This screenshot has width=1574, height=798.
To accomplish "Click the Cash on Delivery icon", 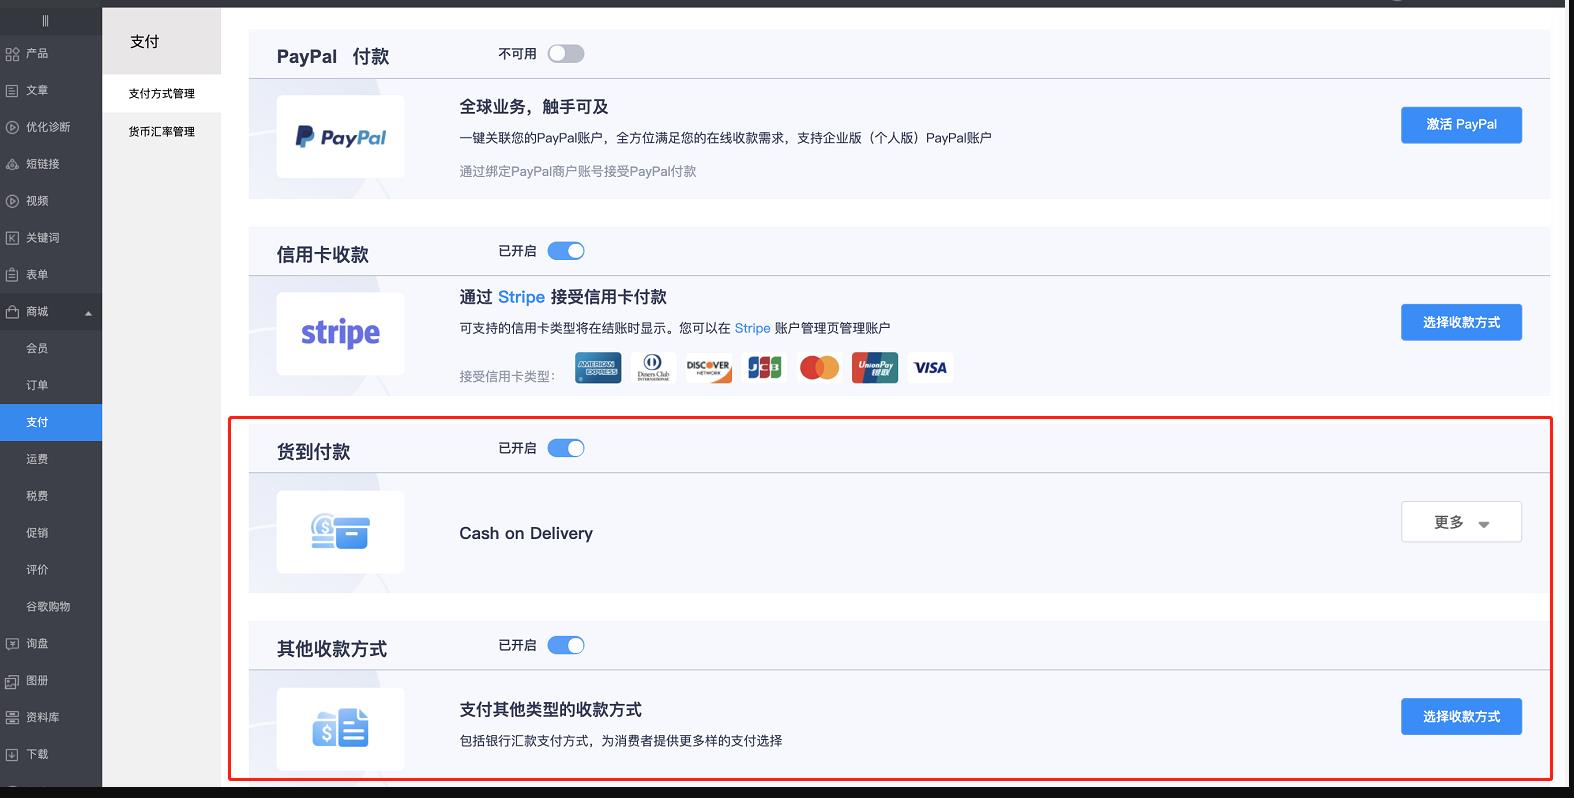I will 340,532.
